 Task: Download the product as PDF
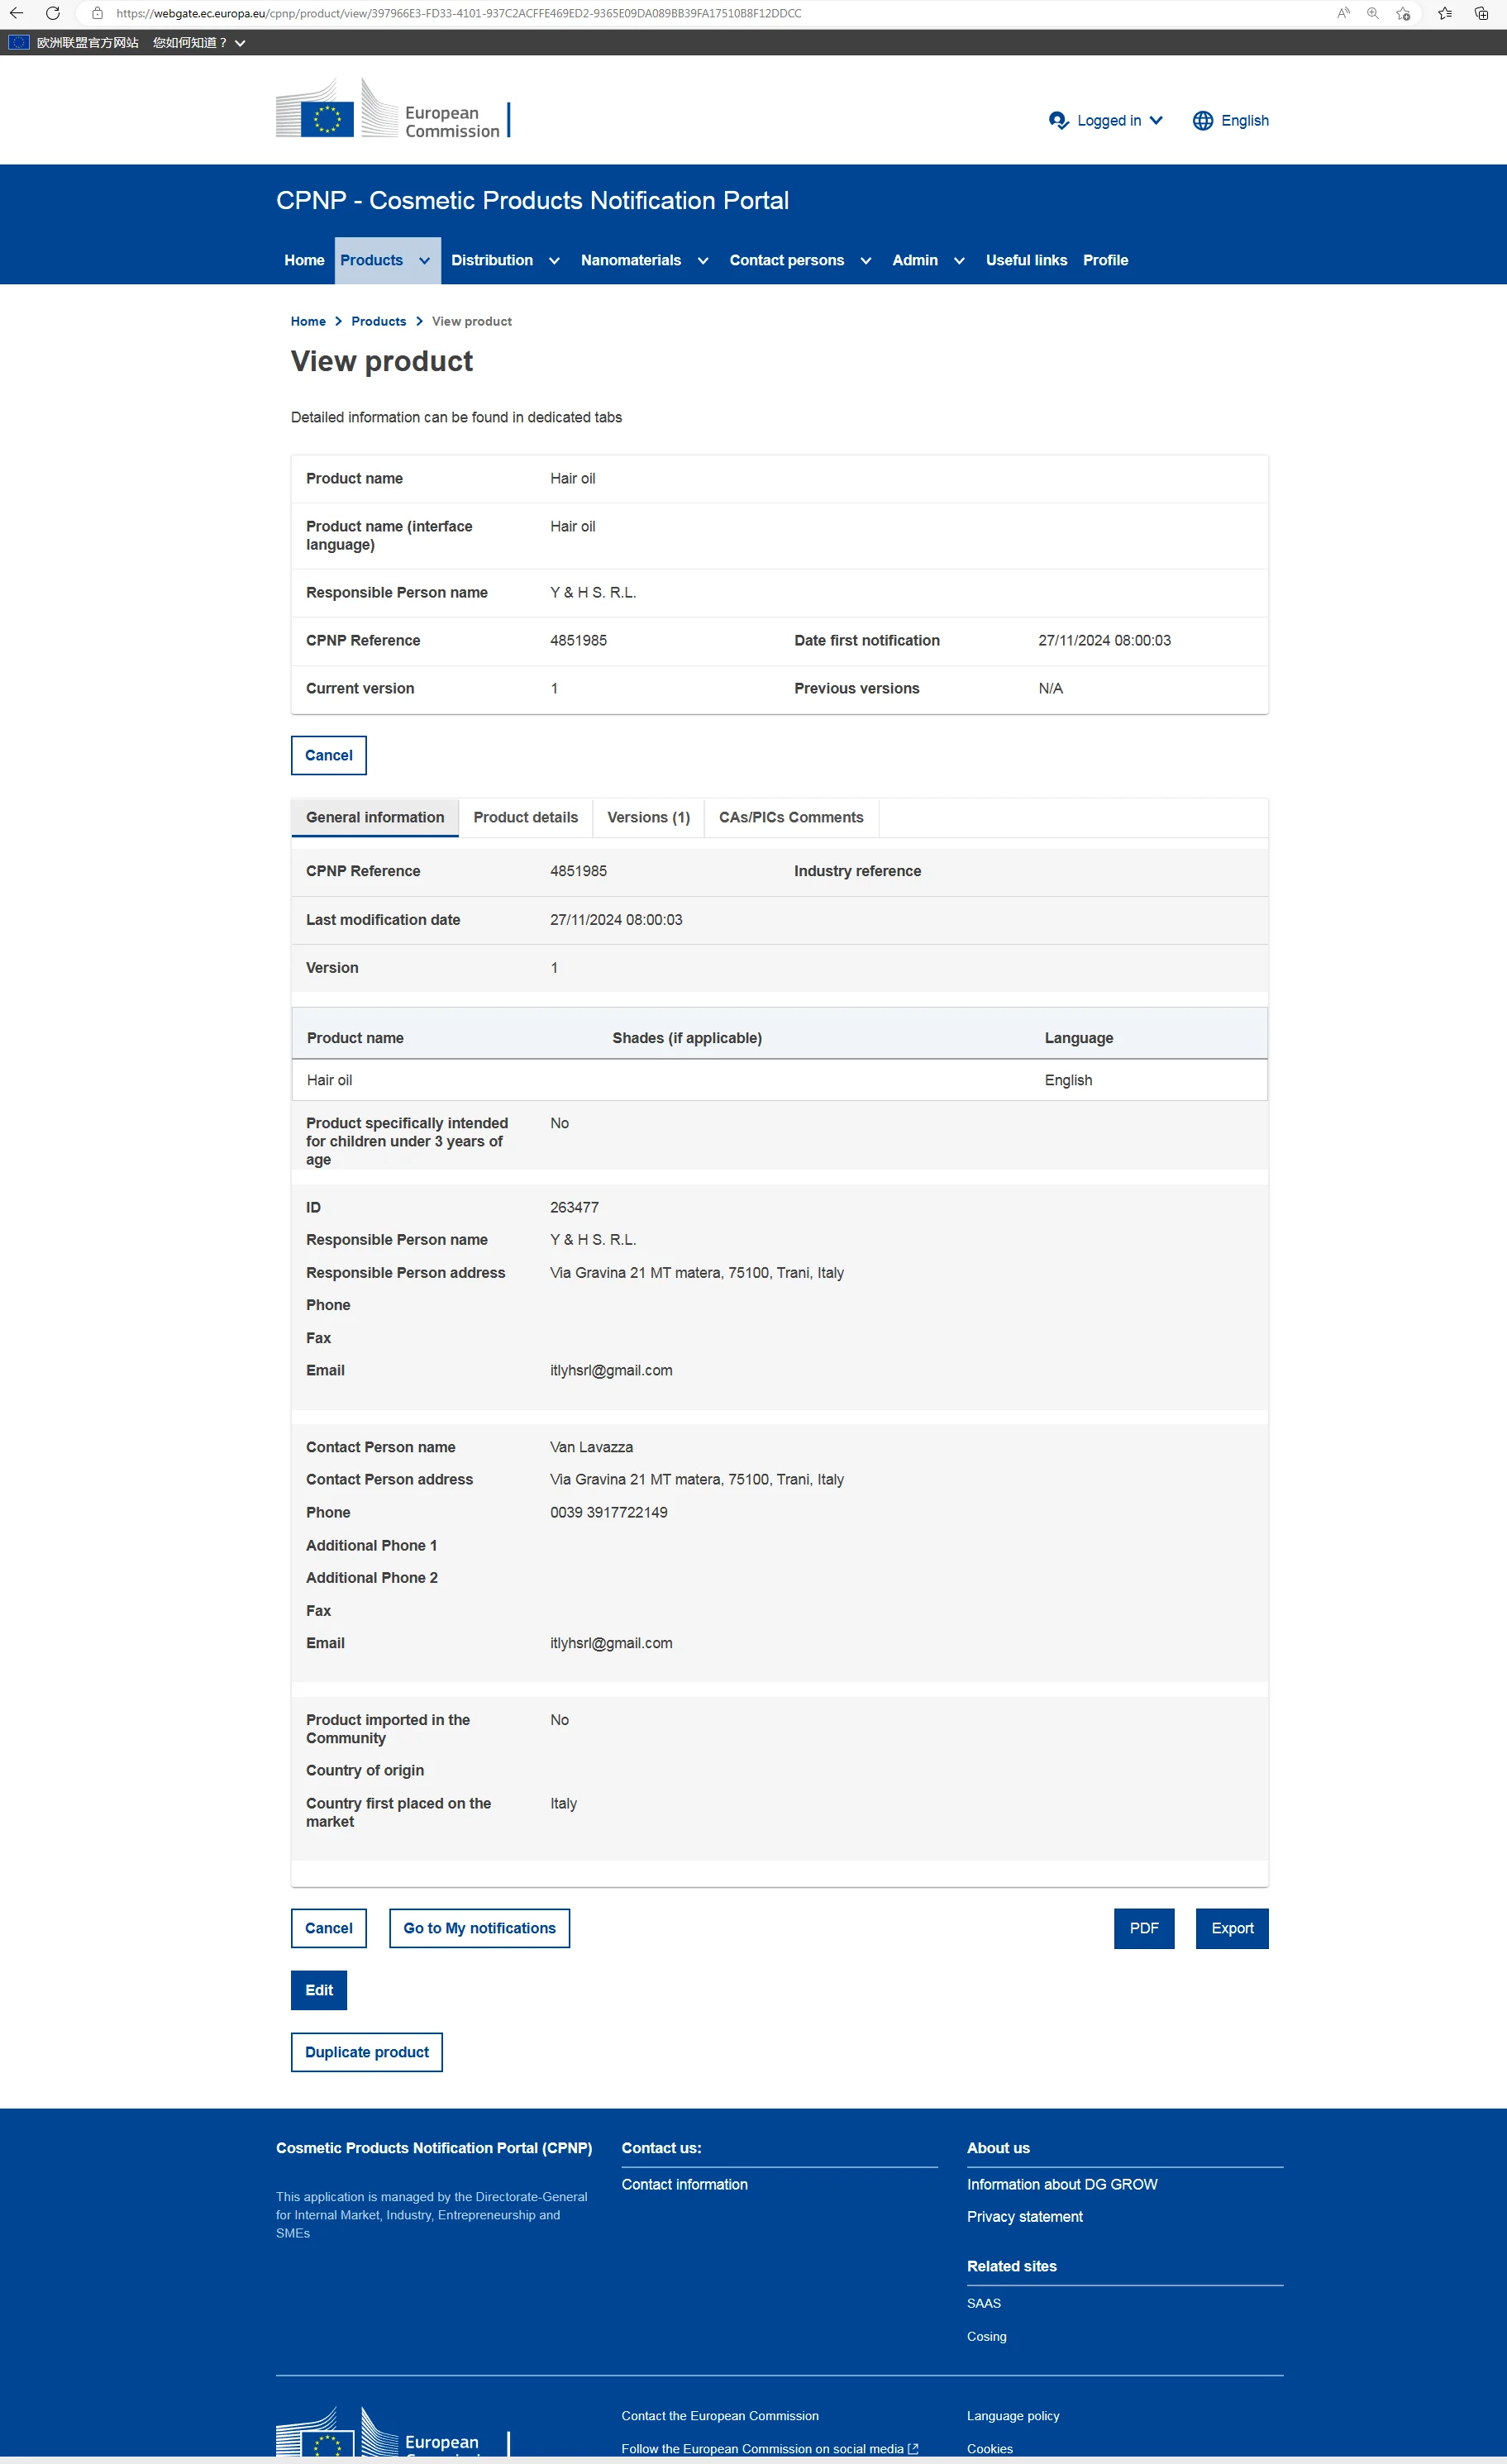coord(1144,1928)
